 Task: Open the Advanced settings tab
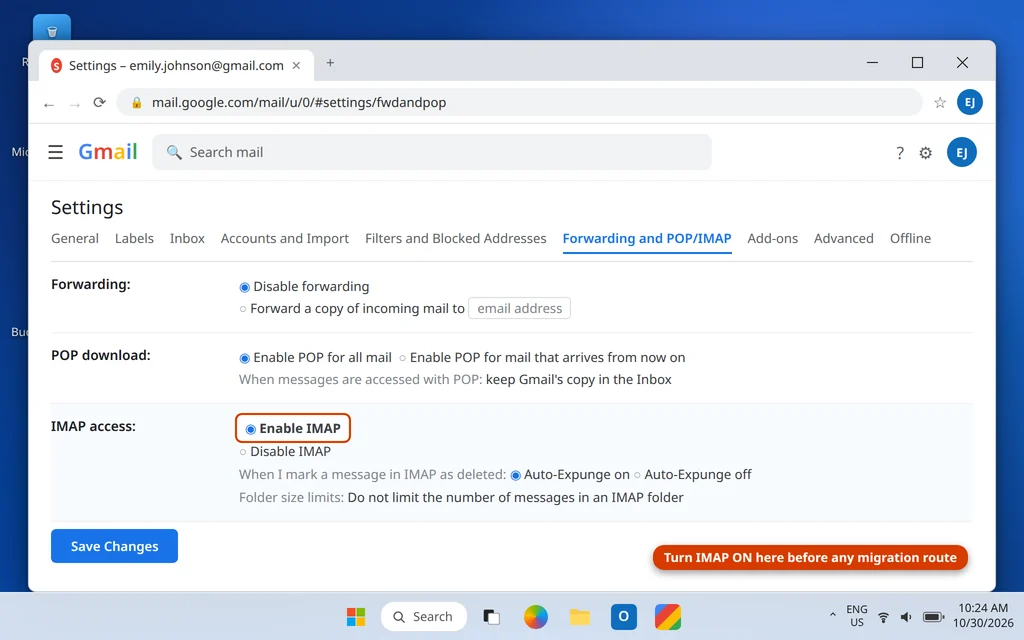tap(844, 238)
